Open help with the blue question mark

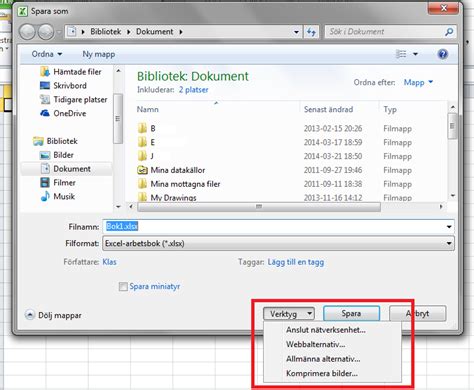coord(443,54)
